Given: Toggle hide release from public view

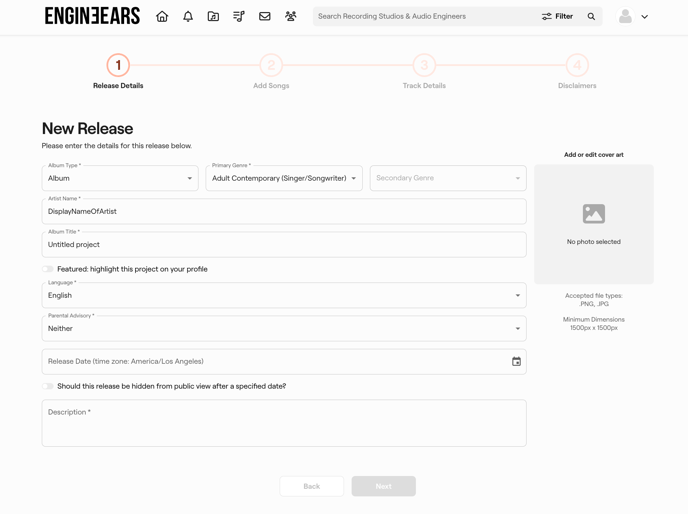Looking at the screenshot, I should [48, 386].
